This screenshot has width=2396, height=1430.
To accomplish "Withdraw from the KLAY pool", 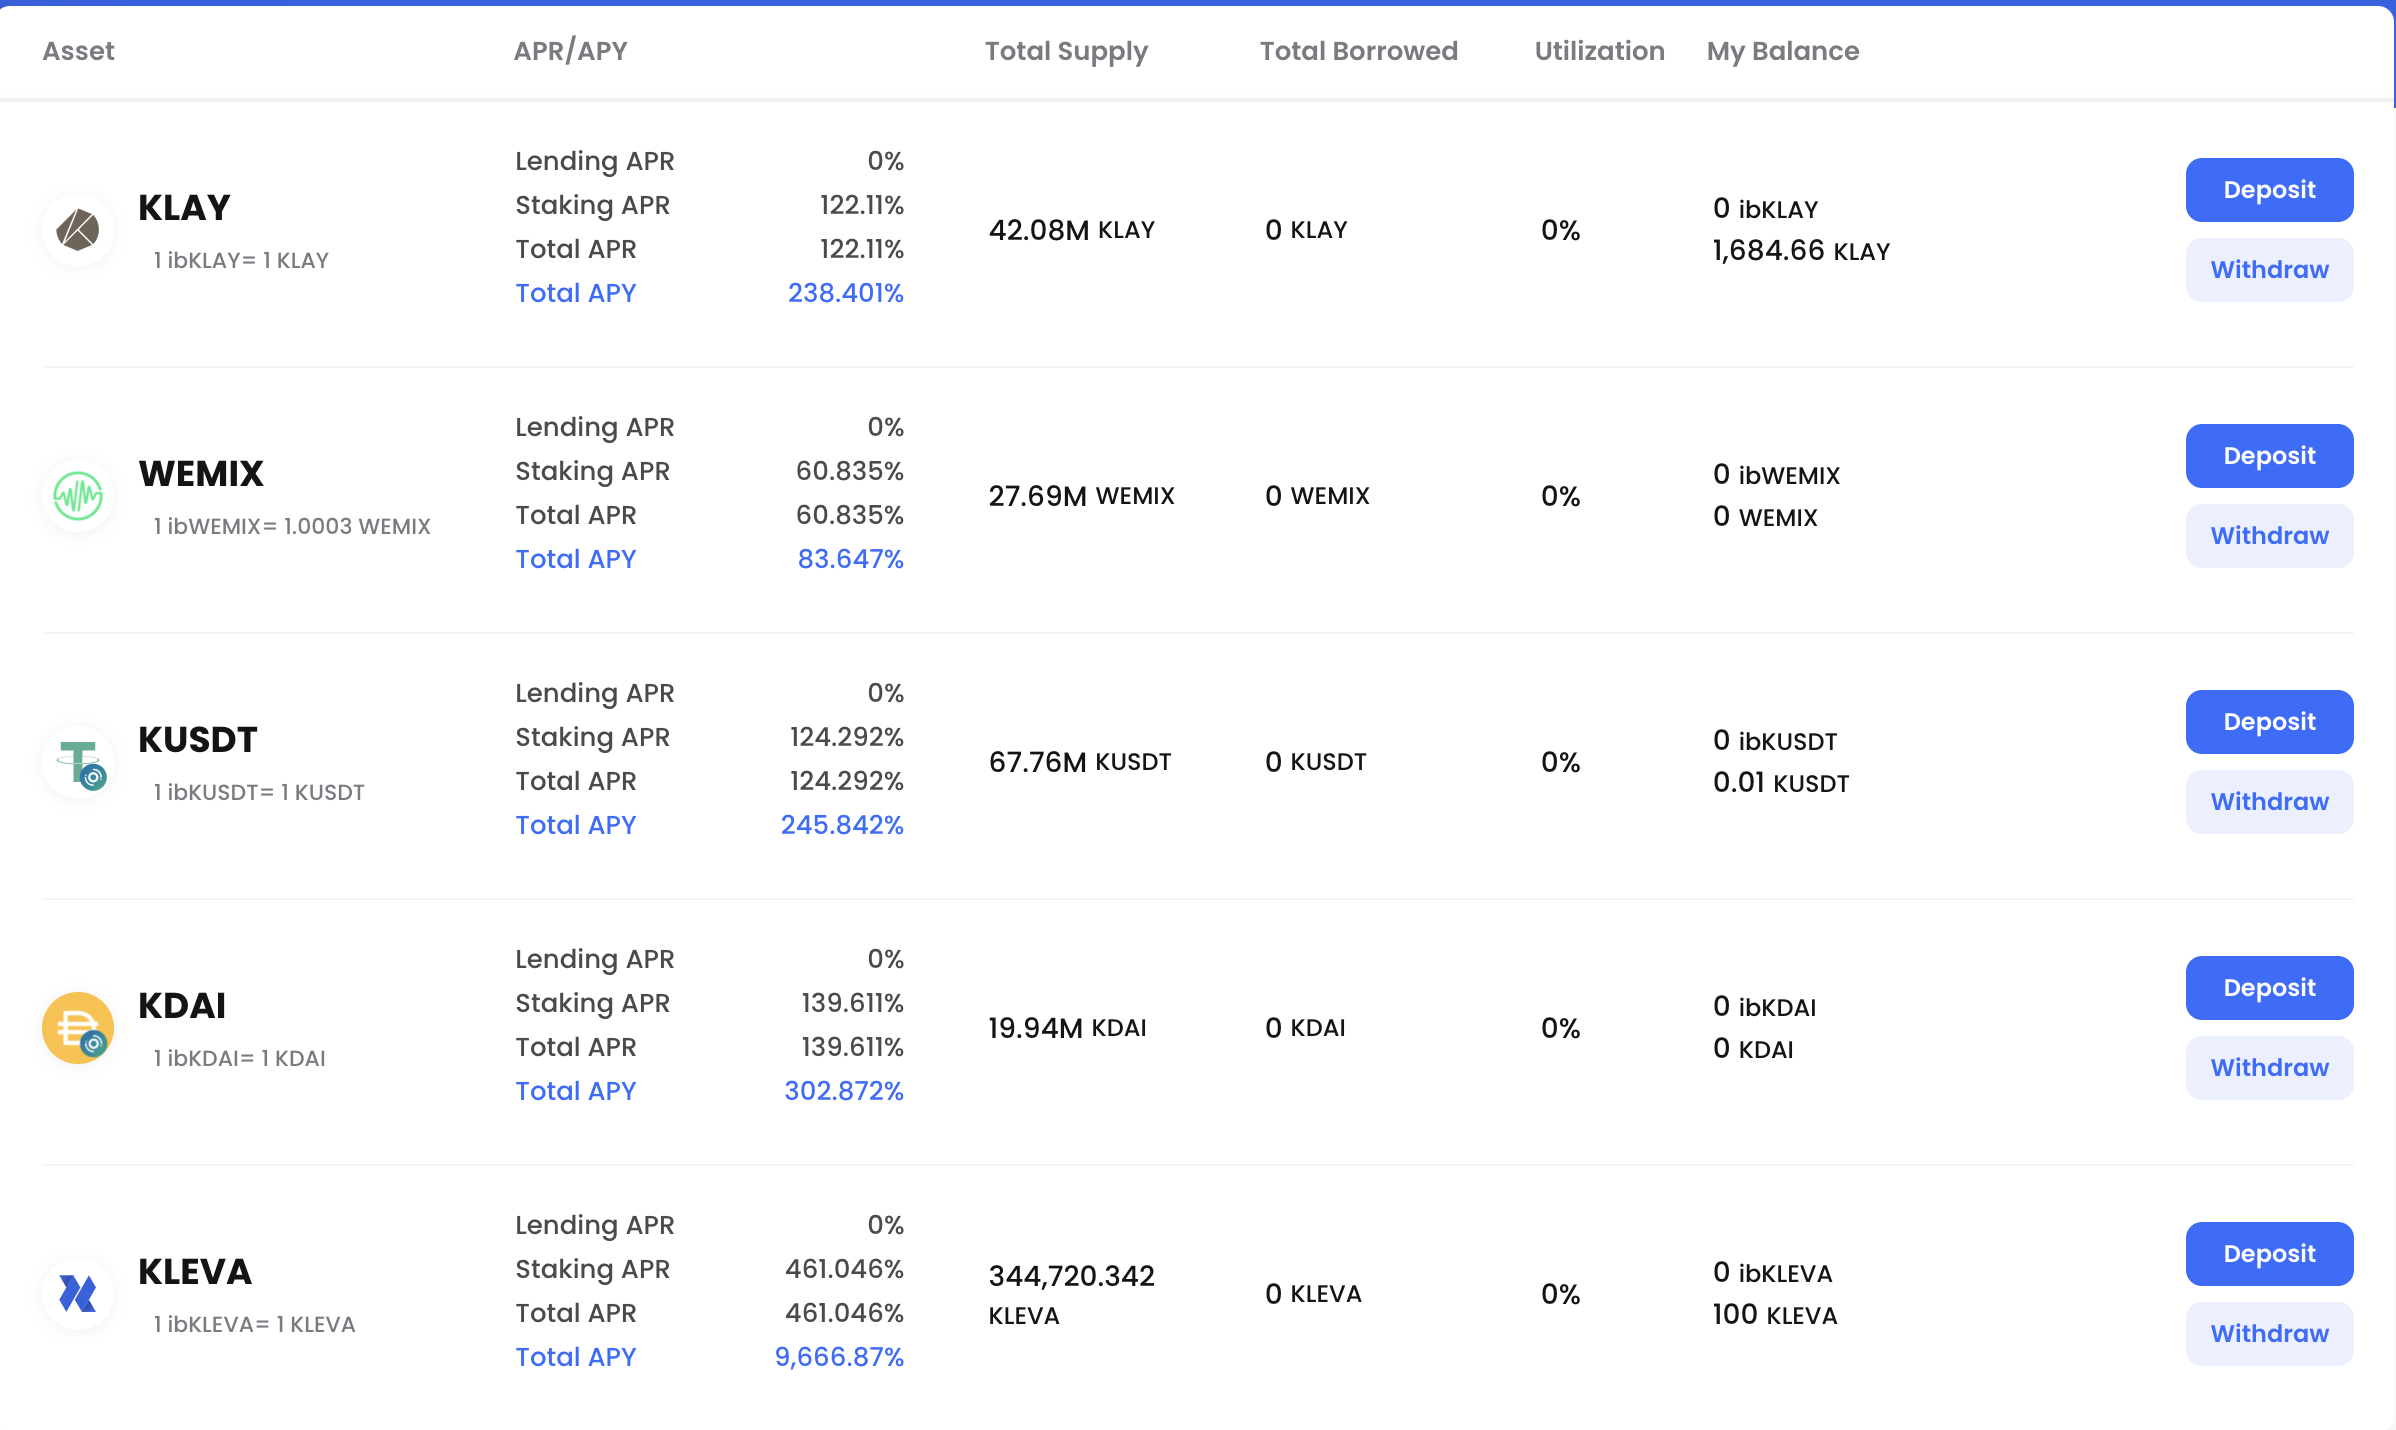I will (2269, 270).
